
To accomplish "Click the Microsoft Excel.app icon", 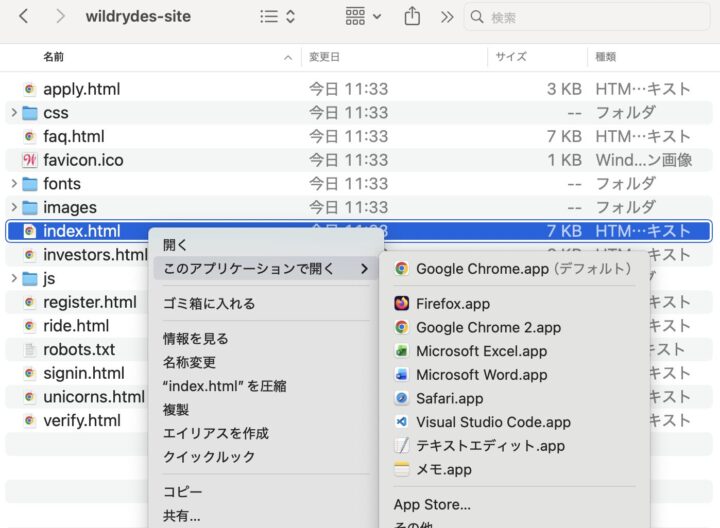I will pyautogui.click(x=401, y=351).
